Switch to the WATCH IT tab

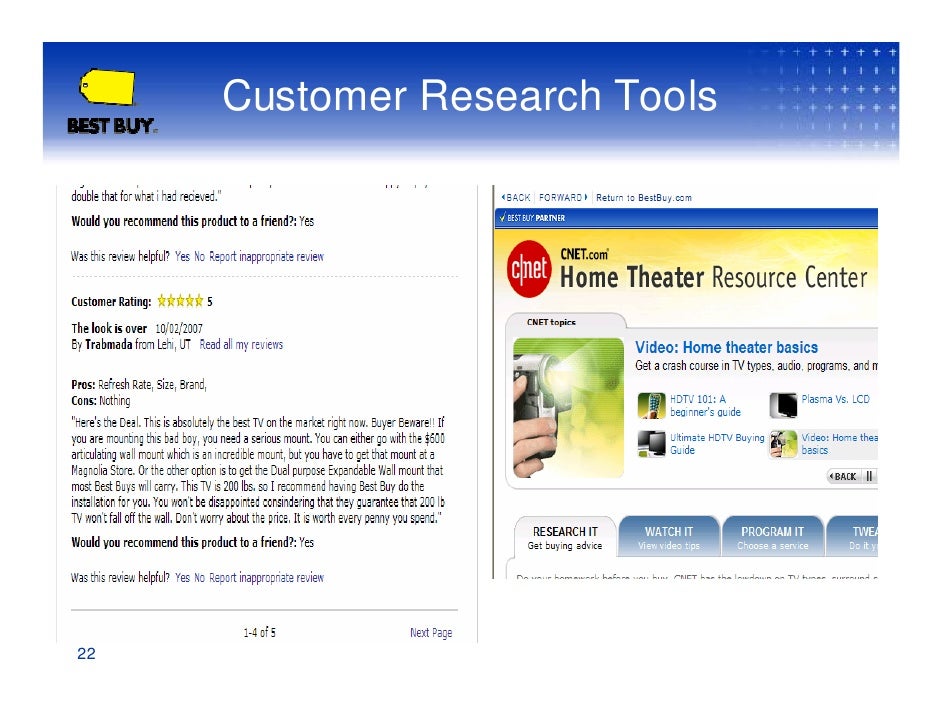pos(669,537)
